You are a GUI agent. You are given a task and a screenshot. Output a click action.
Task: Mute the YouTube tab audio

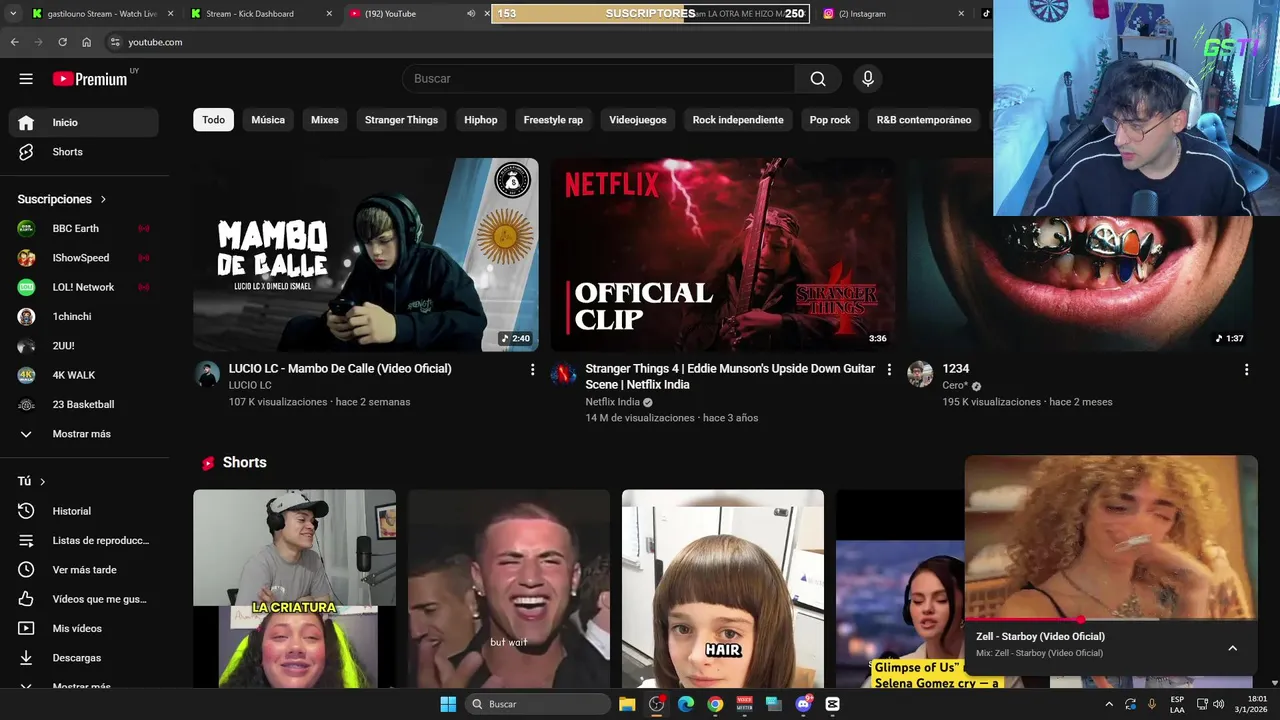[x=471, y=14]
